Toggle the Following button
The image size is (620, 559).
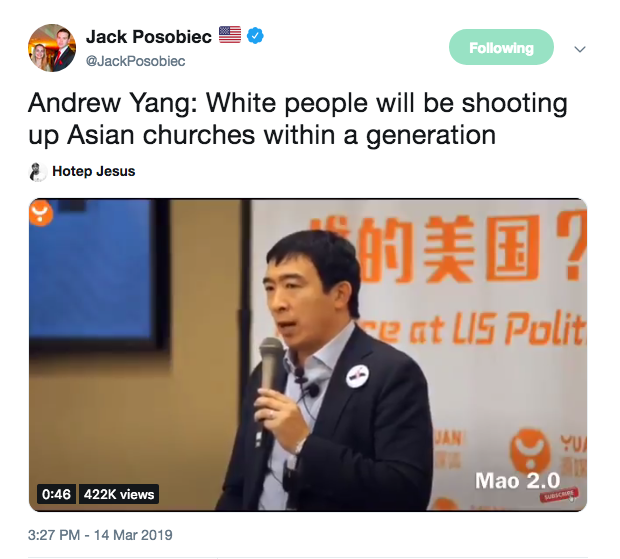[x=501, y=47]
